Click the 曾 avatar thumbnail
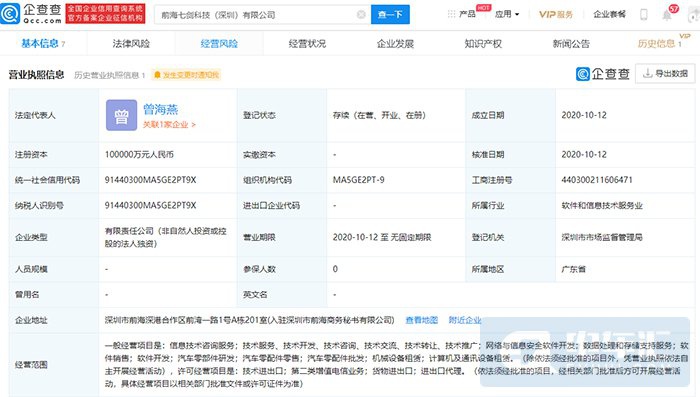The width and height of the screenshot is (700, 397). pyautogui.click(x=121, y=115)
